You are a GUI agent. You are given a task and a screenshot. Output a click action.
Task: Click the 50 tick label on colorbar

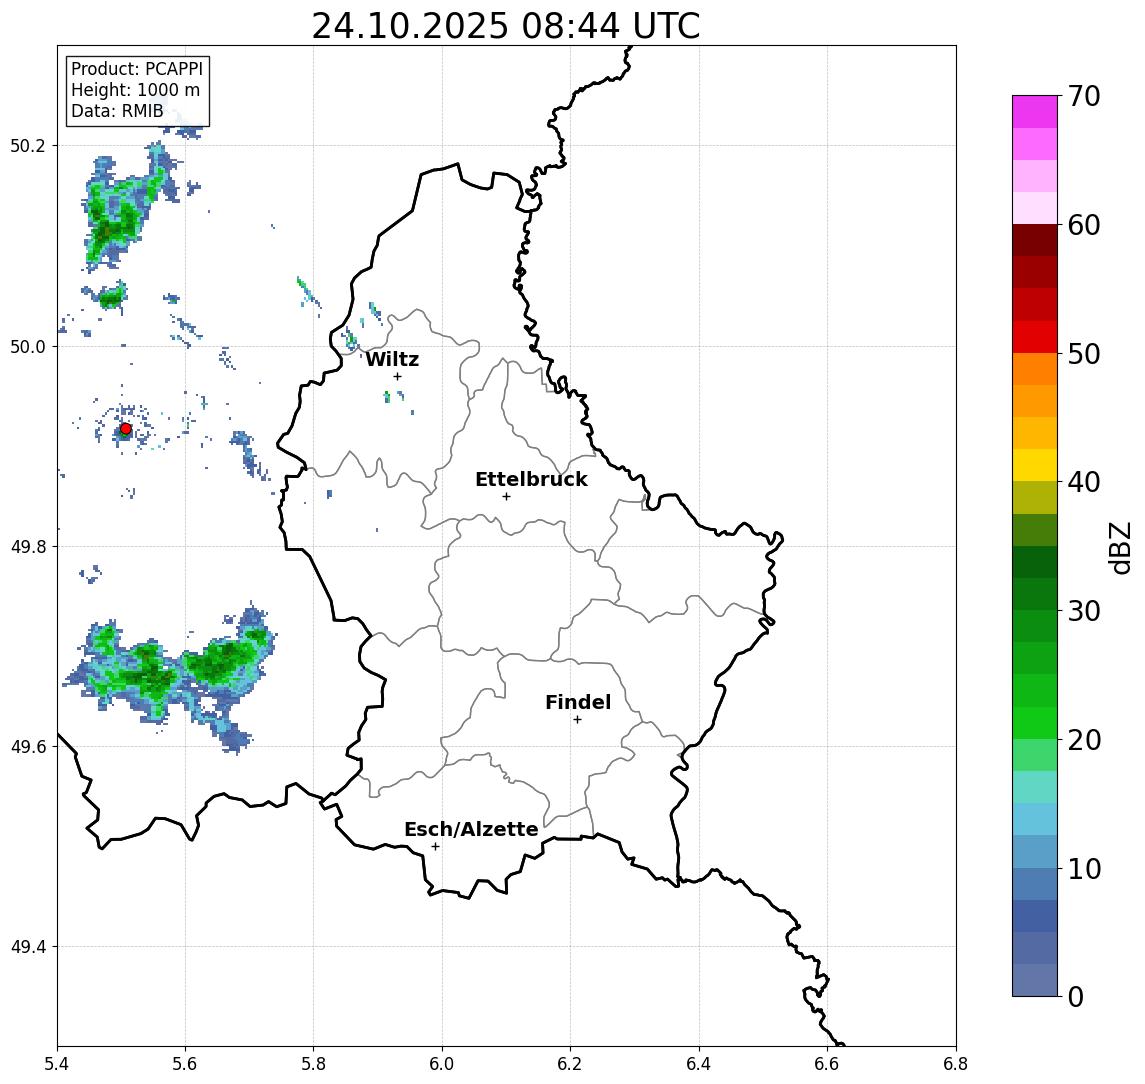(1084, 354)
